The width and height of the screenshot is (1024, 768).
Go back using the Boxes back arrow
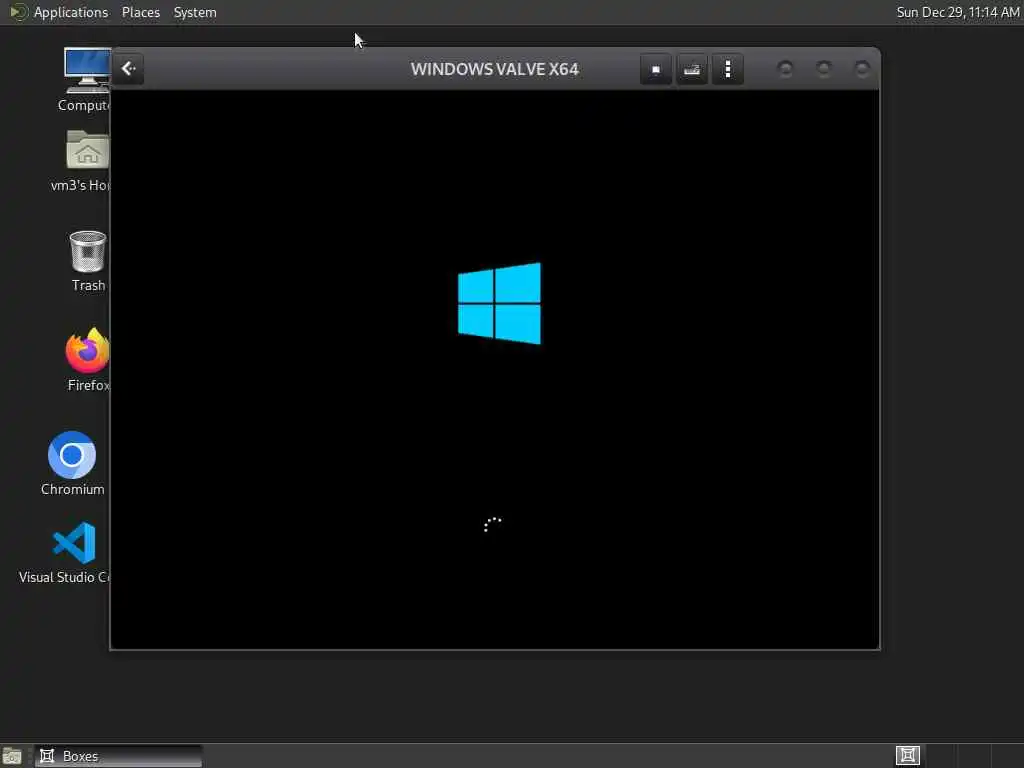(129, 69)
